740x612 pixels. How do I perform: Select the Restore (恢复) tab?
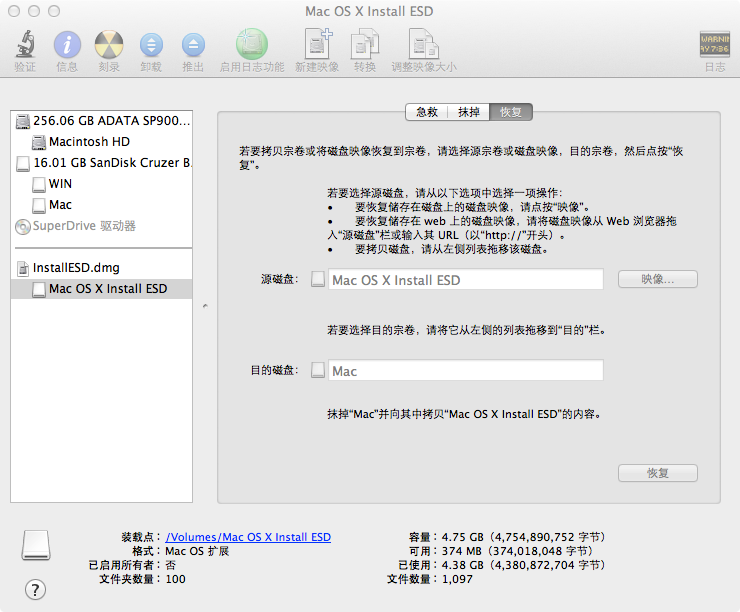click(x=511, y=112)
